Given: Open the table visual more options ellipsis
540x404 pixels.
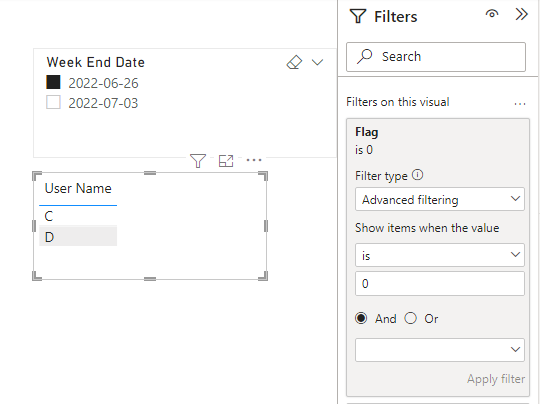Looking at the screenshot, I should 254,160.
